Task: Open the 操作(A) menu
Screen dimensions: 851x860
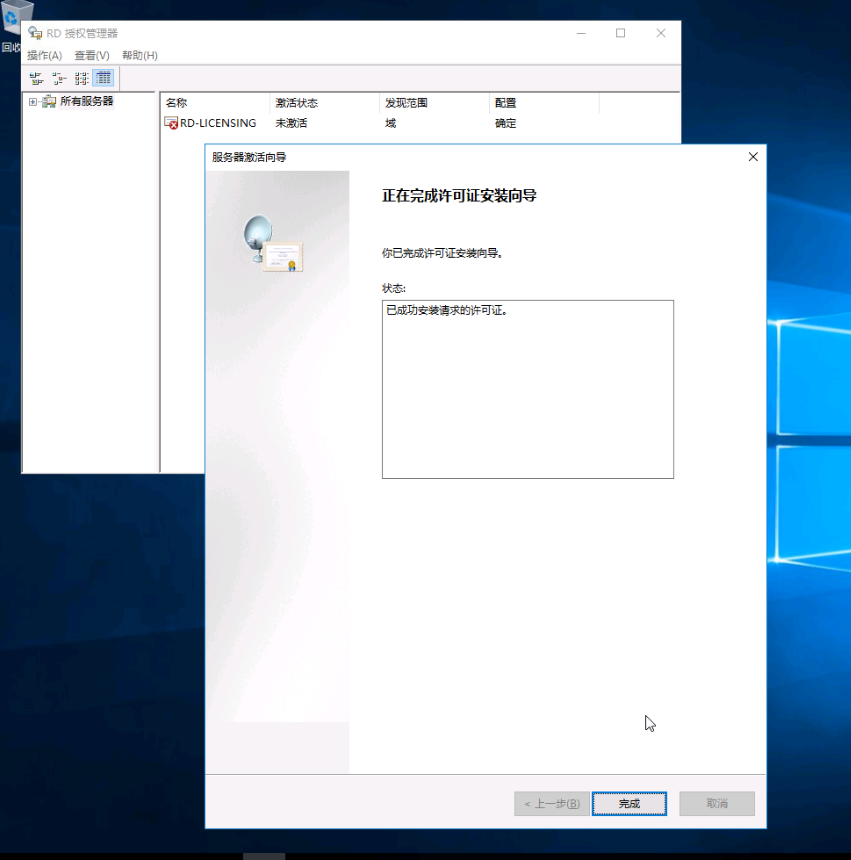Action: (x=44, y=55)
